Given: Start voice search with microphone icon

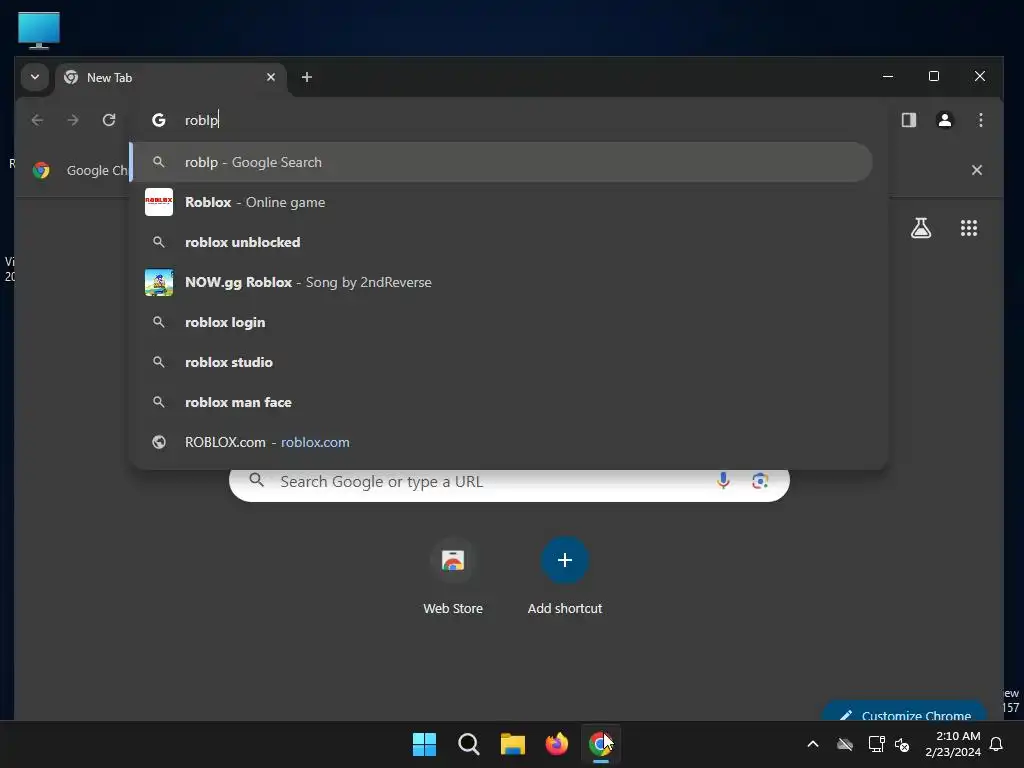Looking at the screenshot, I should (x=723, y=481).
